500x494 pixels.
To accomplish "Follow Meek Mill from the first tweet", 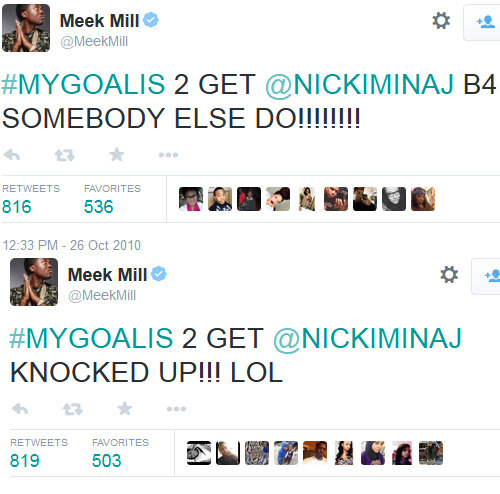I will point(482,23).
